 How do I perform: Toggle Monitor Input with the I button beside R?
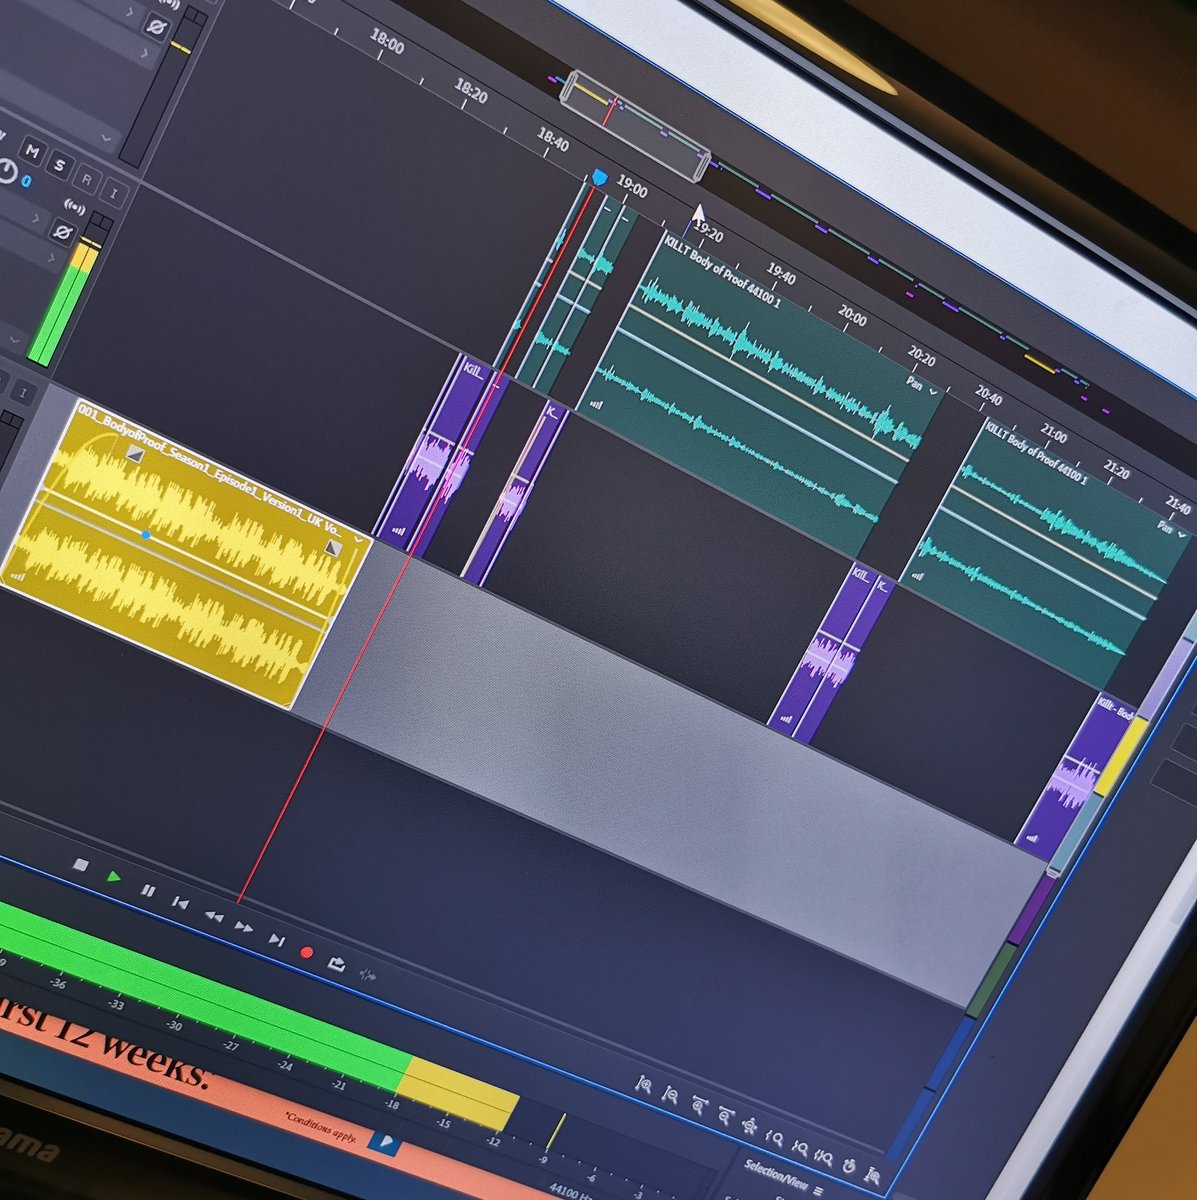[x=114, y=193]
